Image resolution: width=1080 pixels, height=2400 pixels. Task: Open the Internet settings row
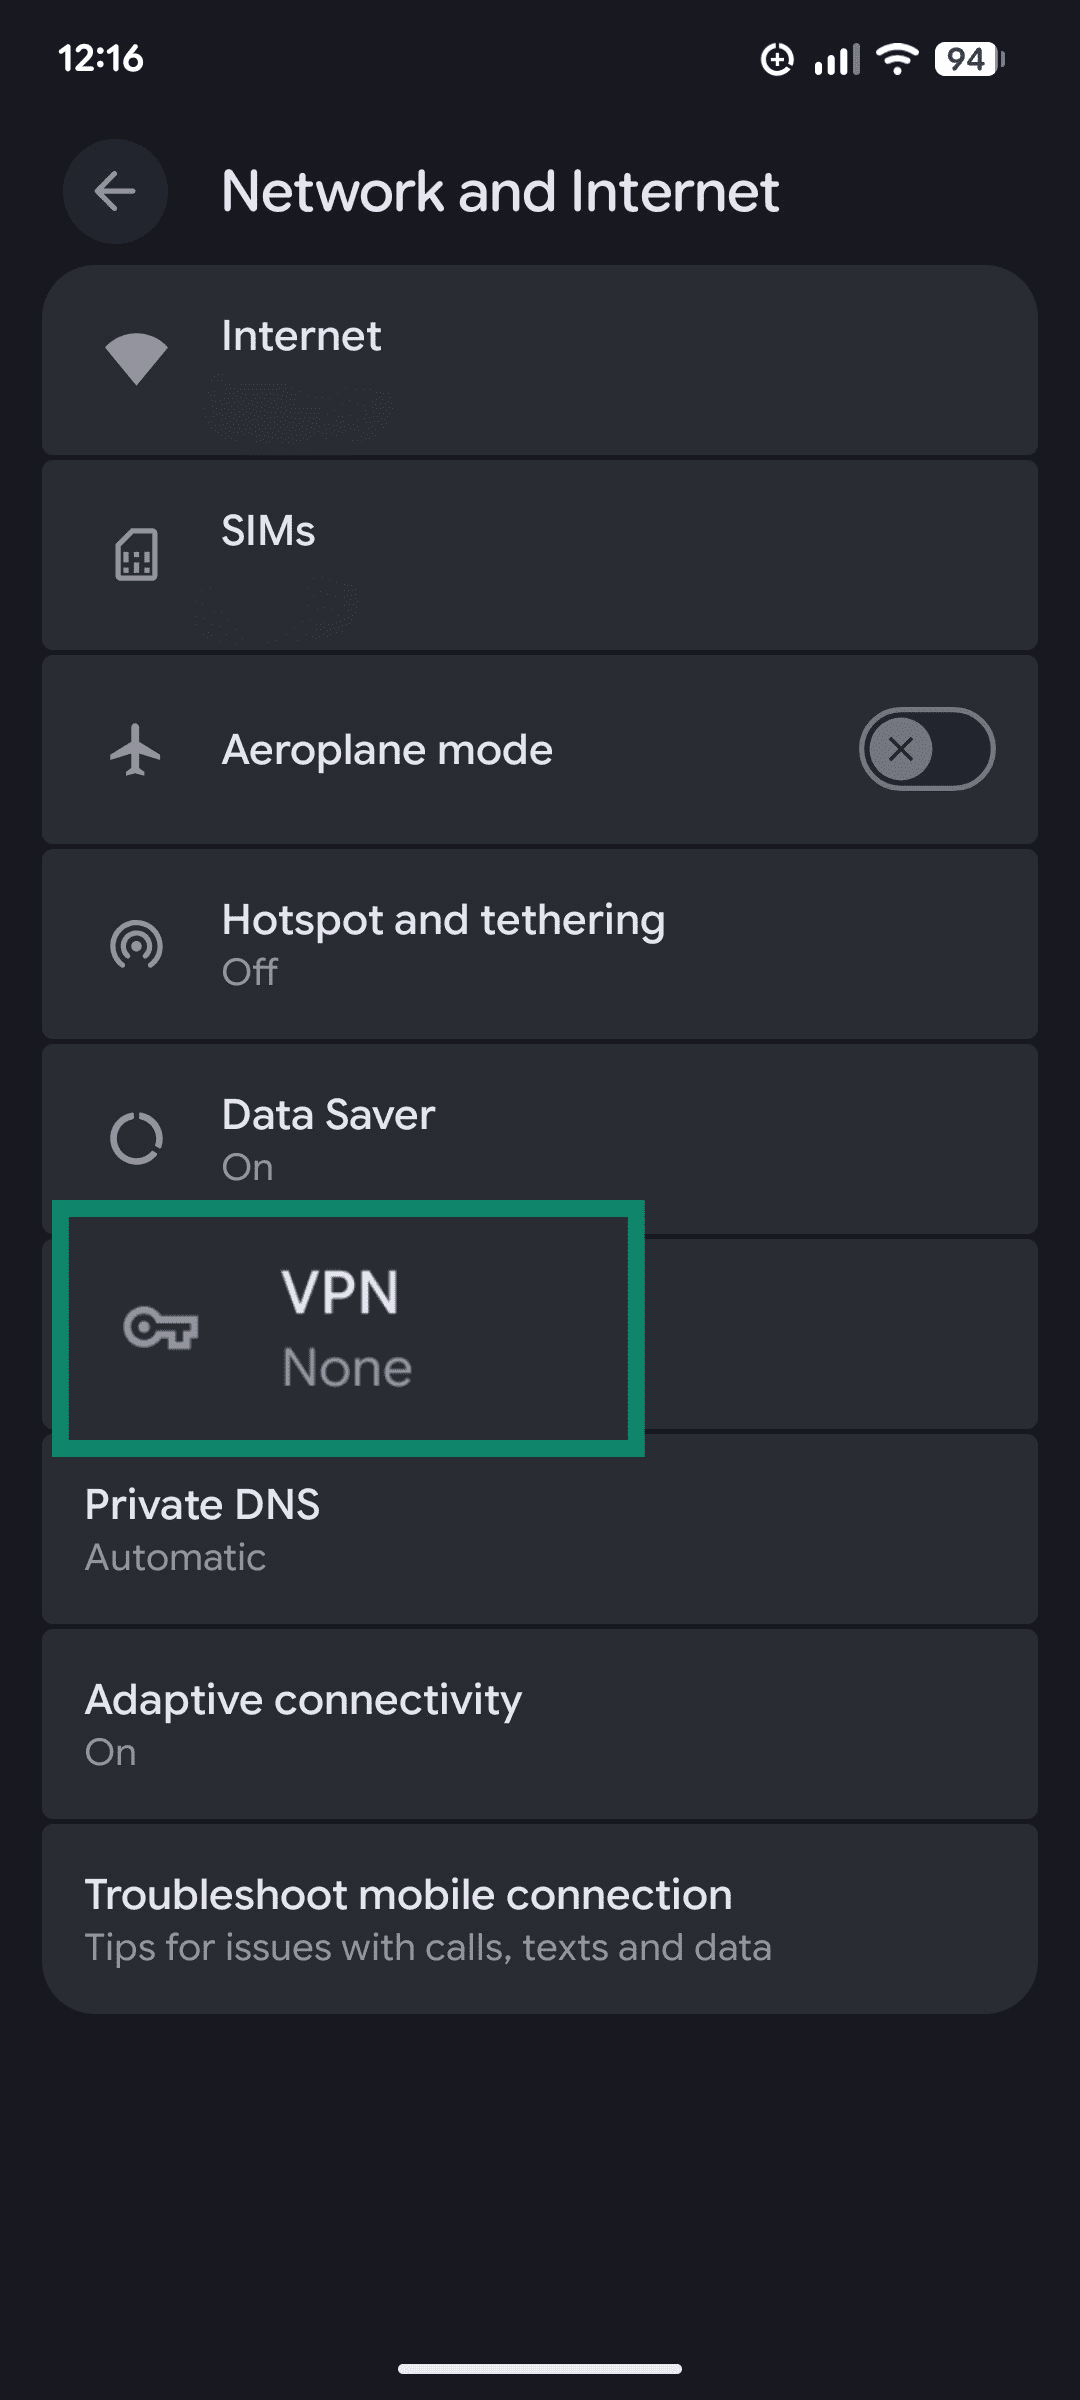[x=540, y=358]
